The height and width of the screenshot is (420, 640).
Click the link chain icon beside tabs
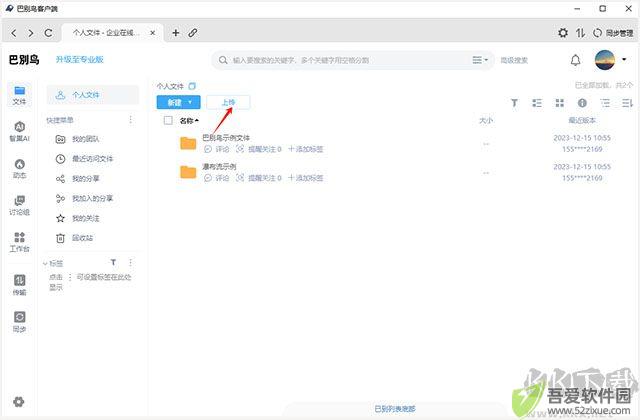[x=193, y=33]
